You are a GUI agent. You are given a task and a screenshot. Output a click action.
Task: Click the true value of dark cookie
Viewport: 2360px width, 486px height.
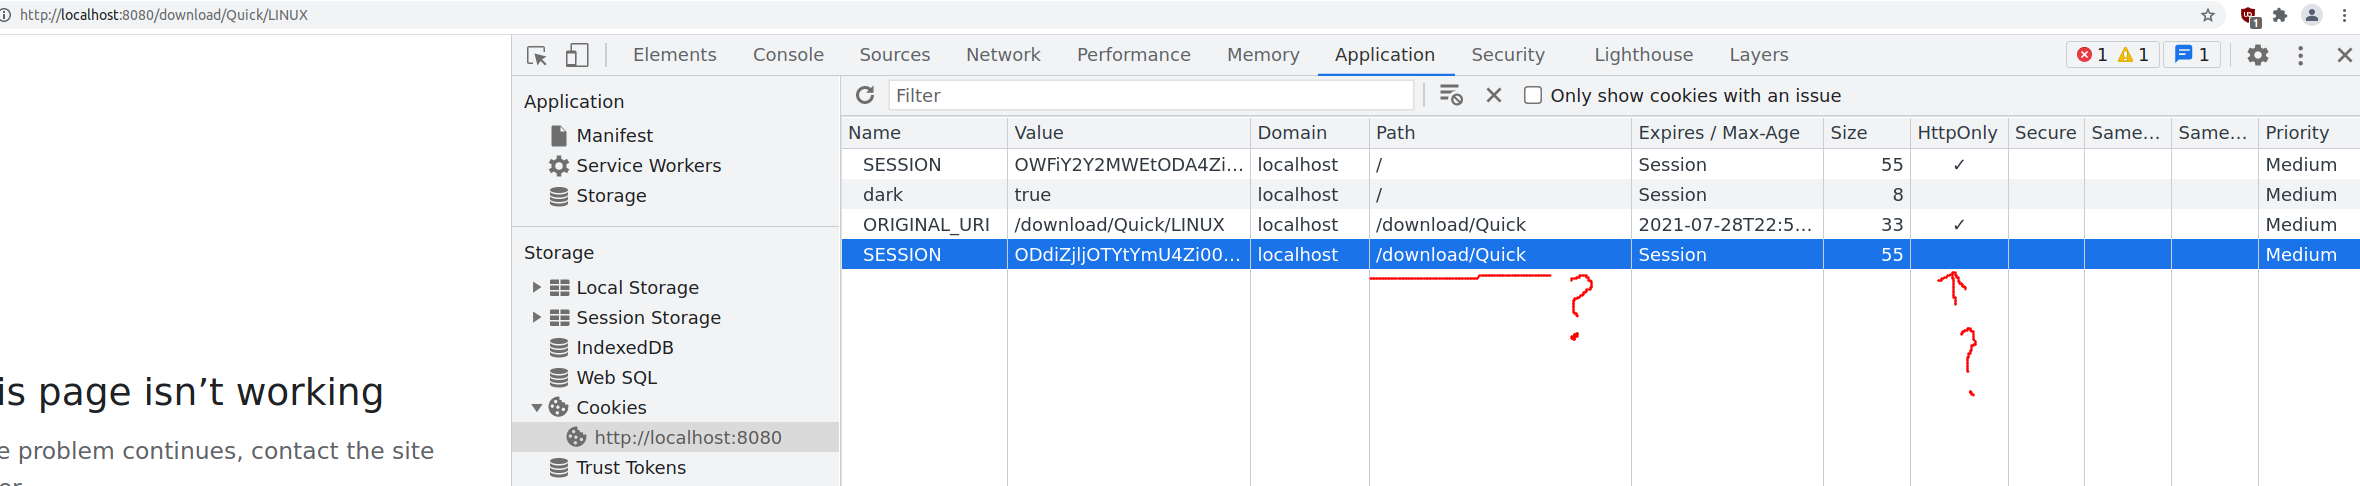point(1032,194)
